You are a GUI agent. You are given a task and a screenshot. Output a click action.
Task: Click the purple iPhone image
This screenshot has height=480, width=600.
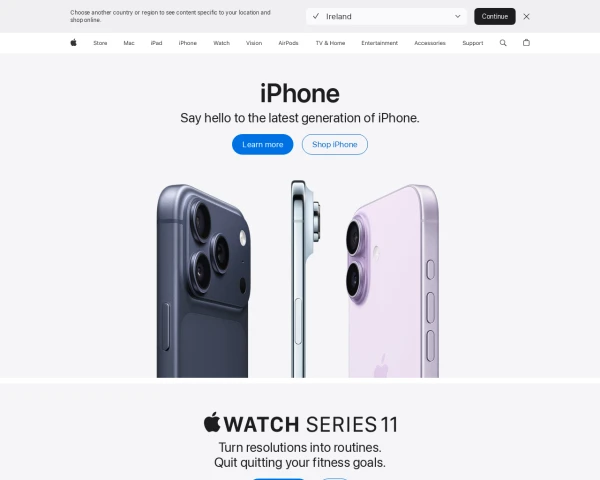(393, 281)
